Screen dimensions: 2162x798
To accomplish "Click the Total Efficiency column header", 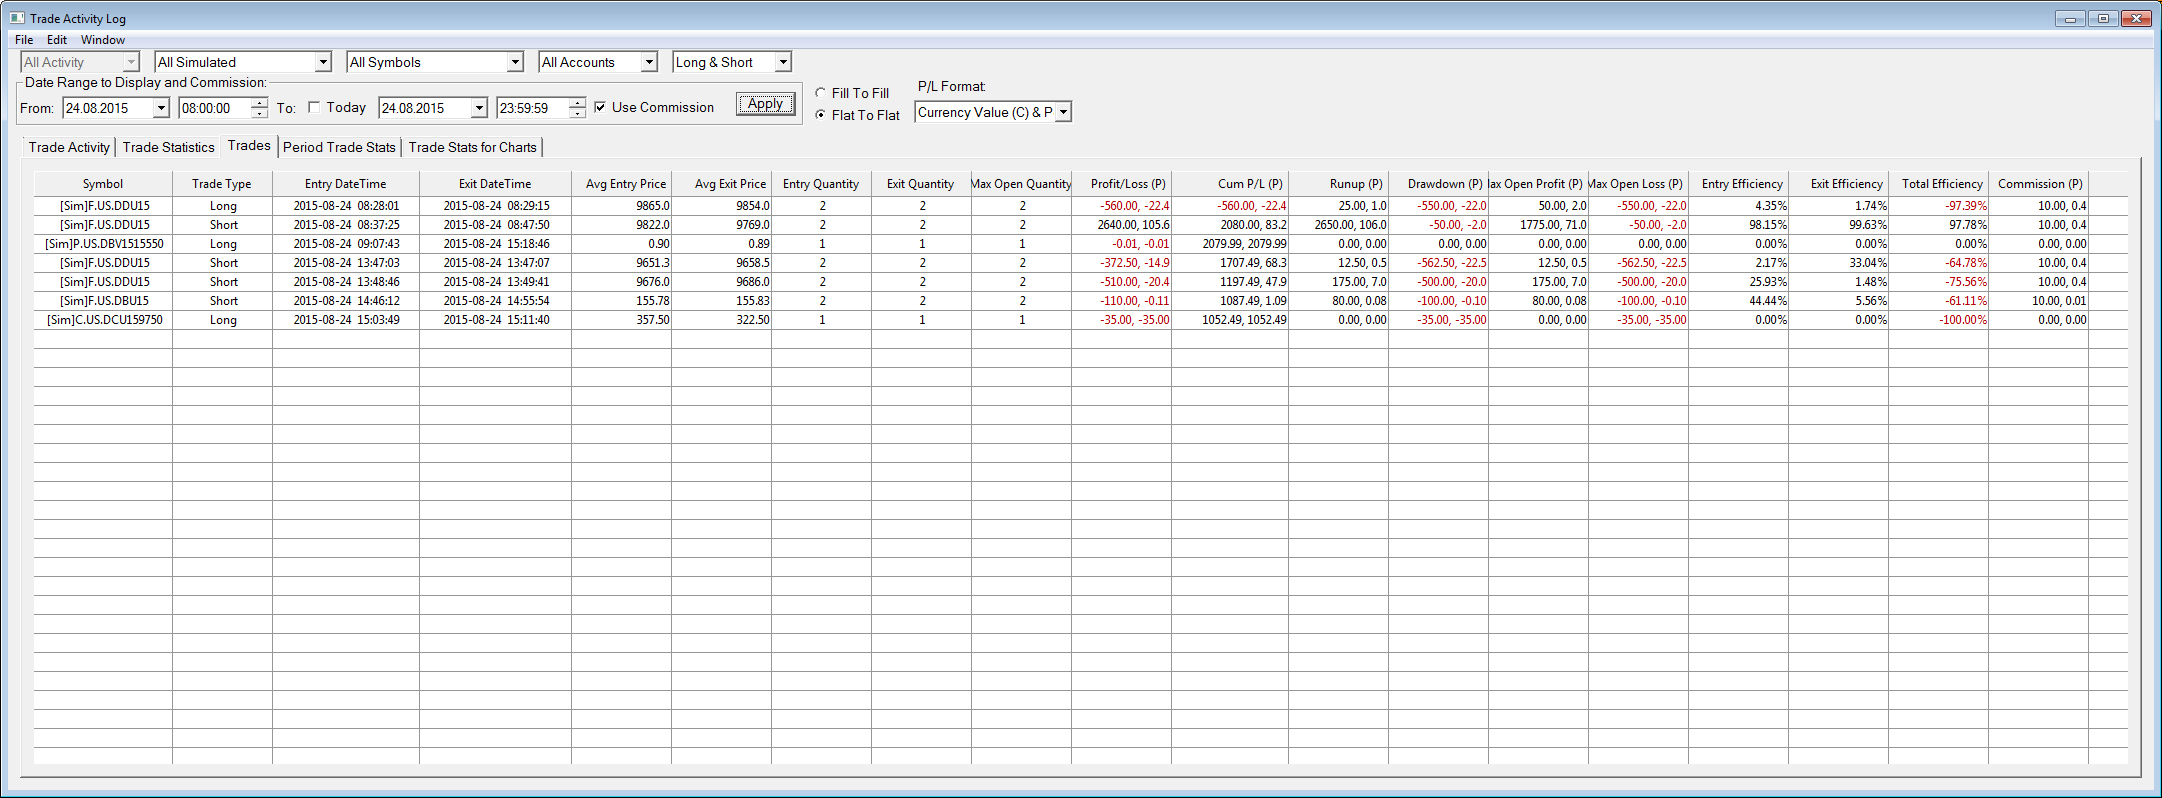I will click(x=1938, y=184).
